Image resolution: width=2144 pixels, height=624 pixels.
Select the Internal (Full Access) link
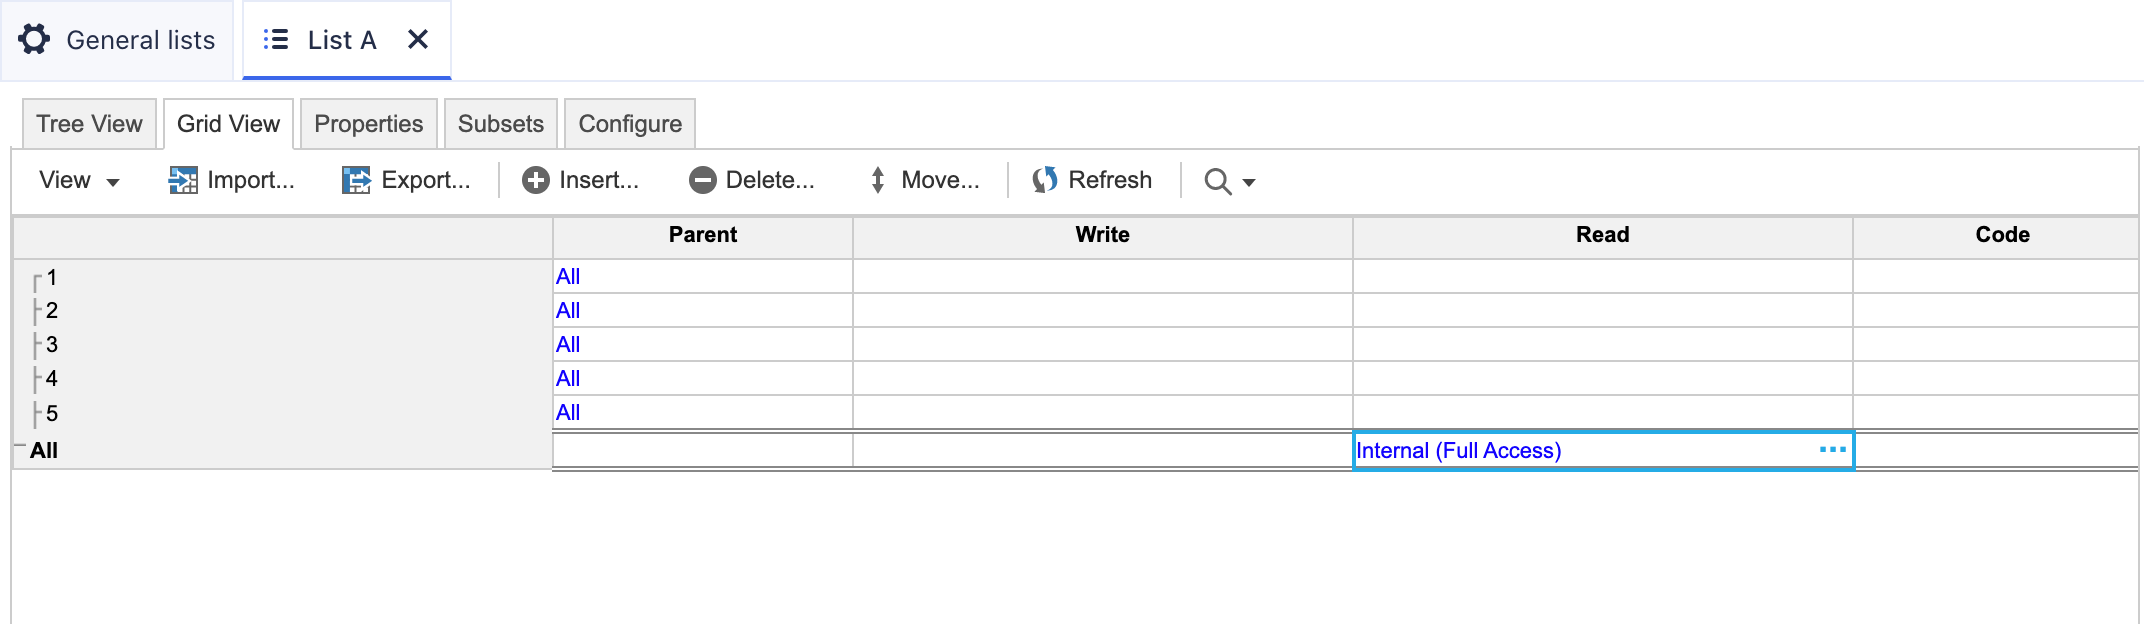pyautogui.click(x=1459, y=450)
